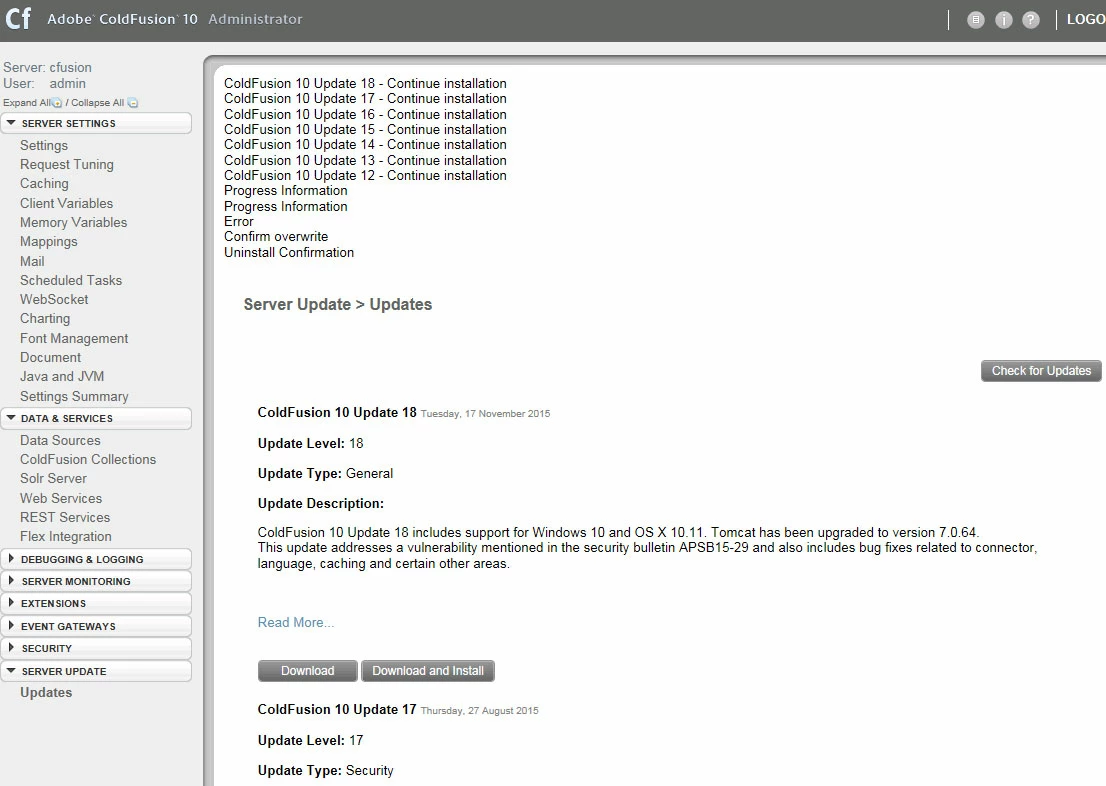The image size is (1106, 786).
Task: Click the Logout link in header
Action: coord(1086,19)
